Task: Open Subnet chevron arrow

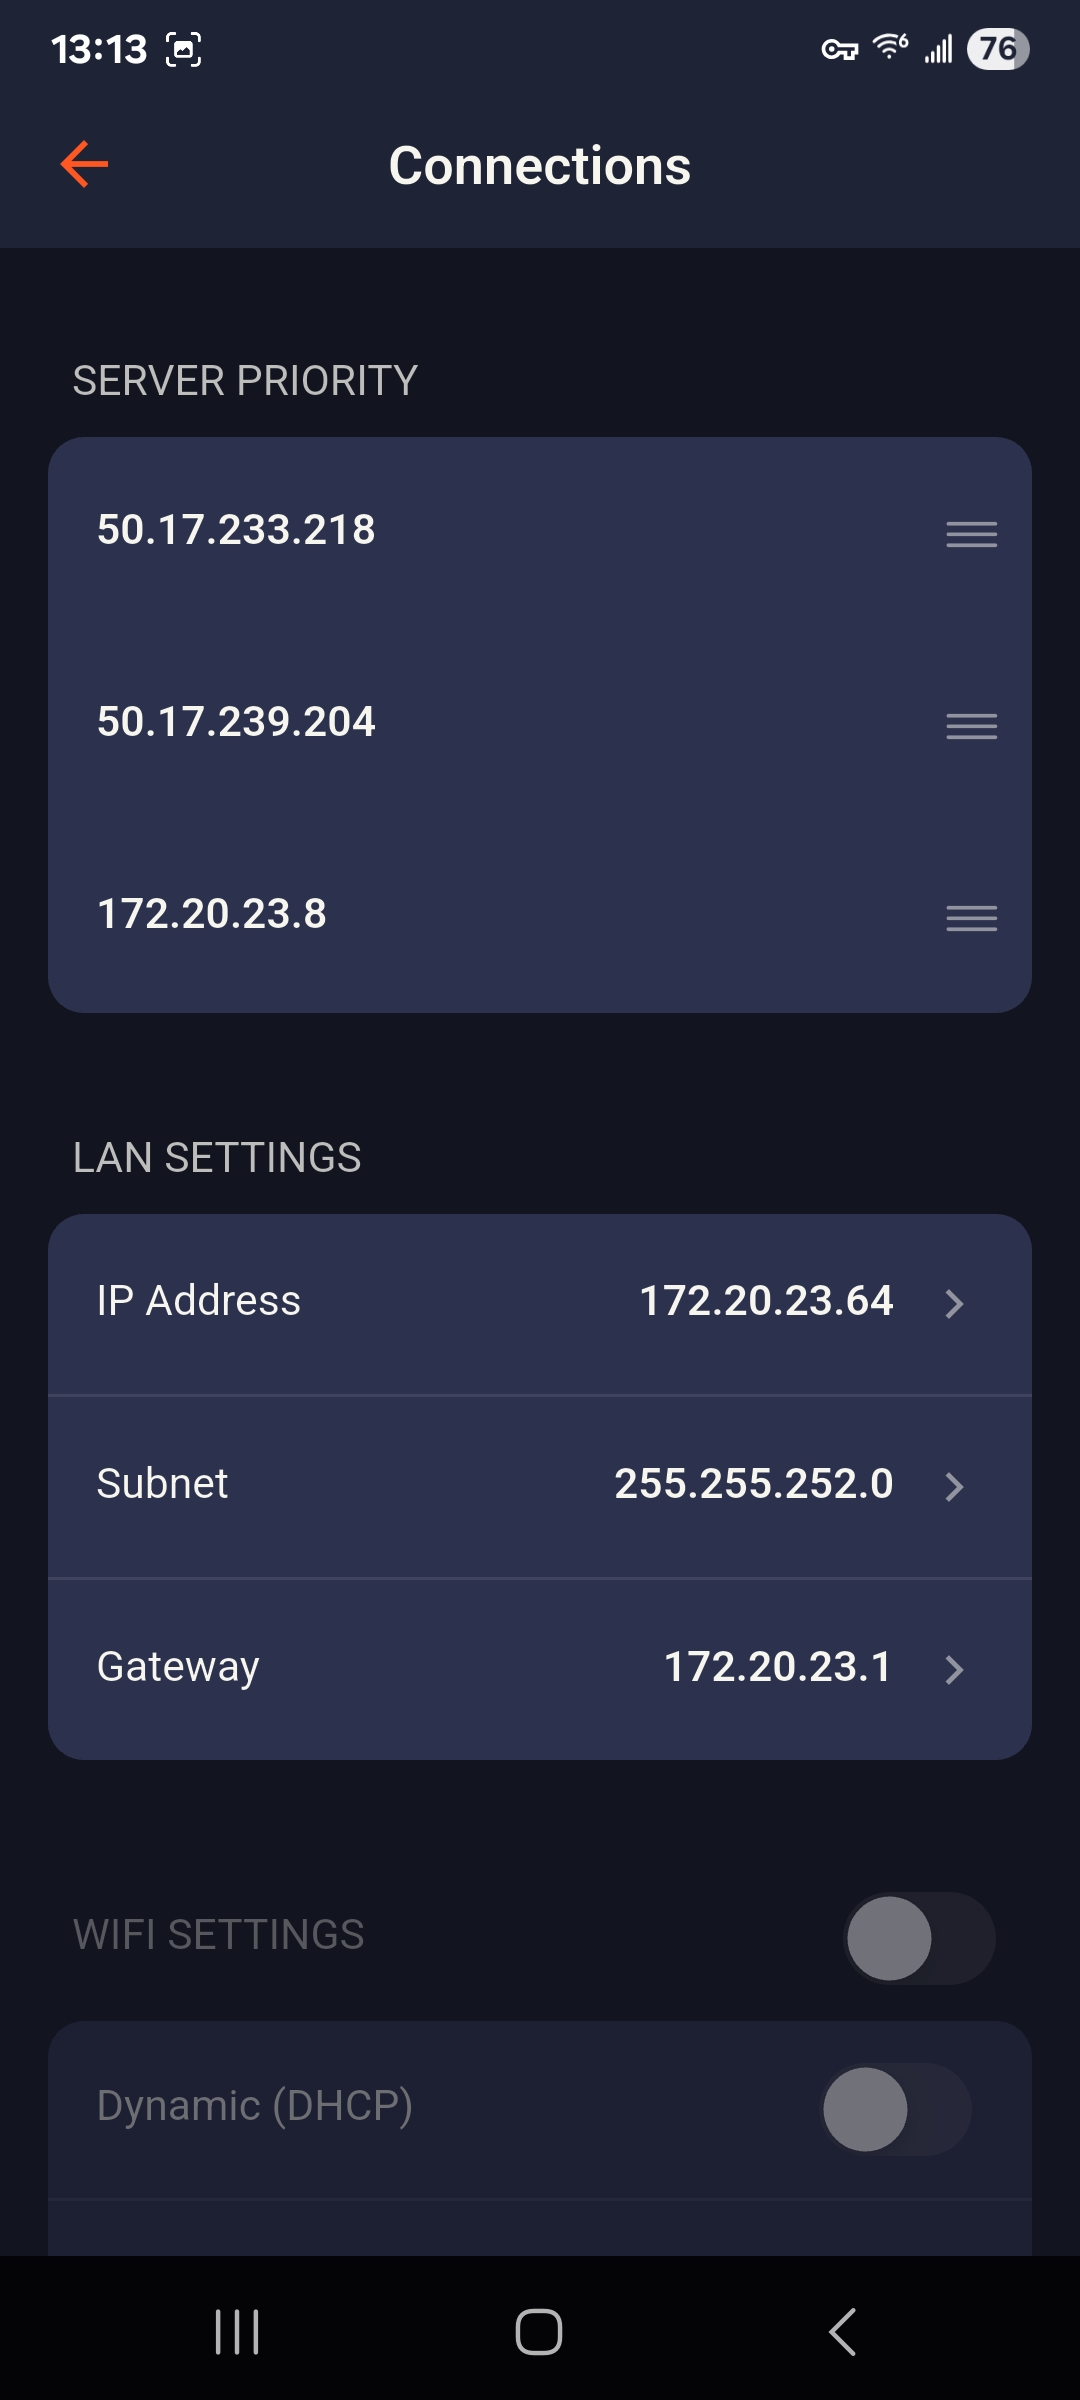Action: (x=954, y=1486)
